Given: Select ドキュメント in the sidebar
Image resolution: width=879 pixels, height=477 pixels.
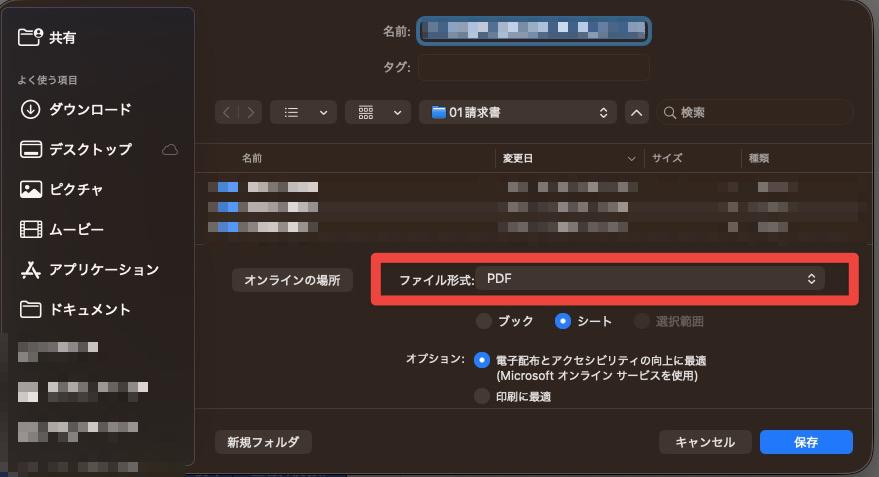Looking at the screenshot, I should (75, 309).
